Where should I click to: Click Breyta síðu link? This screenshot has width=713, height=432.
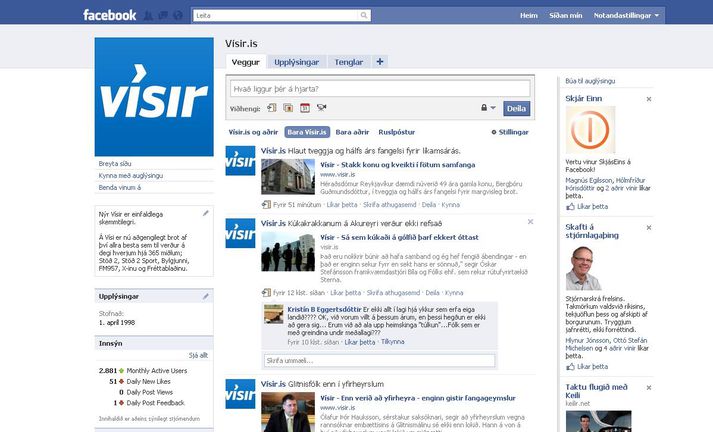click(x=115, y=164)
